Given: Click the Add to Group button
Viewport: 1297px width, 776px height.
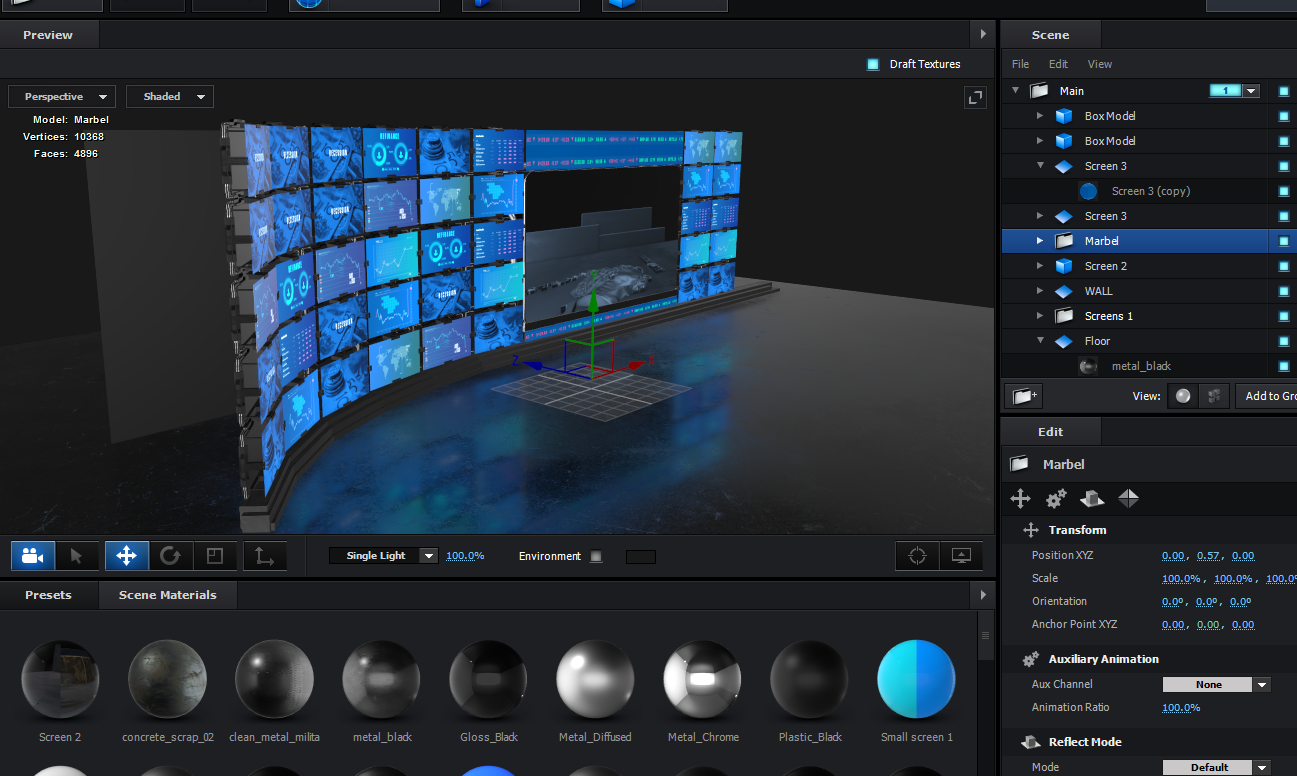Looking at the screenshot, I should tap(1266, 396).
